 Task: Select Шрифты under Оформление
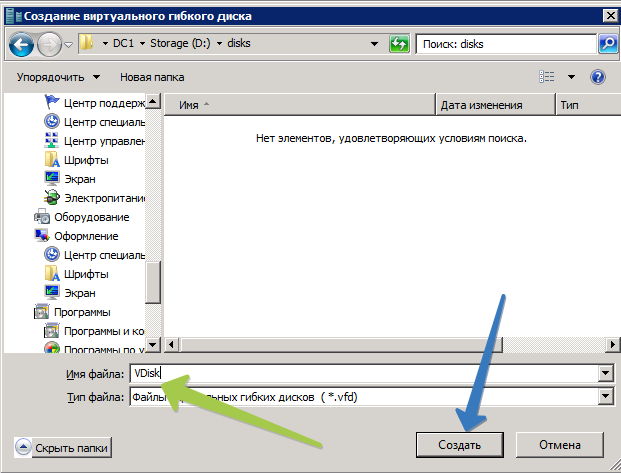(x=76, y=274)
